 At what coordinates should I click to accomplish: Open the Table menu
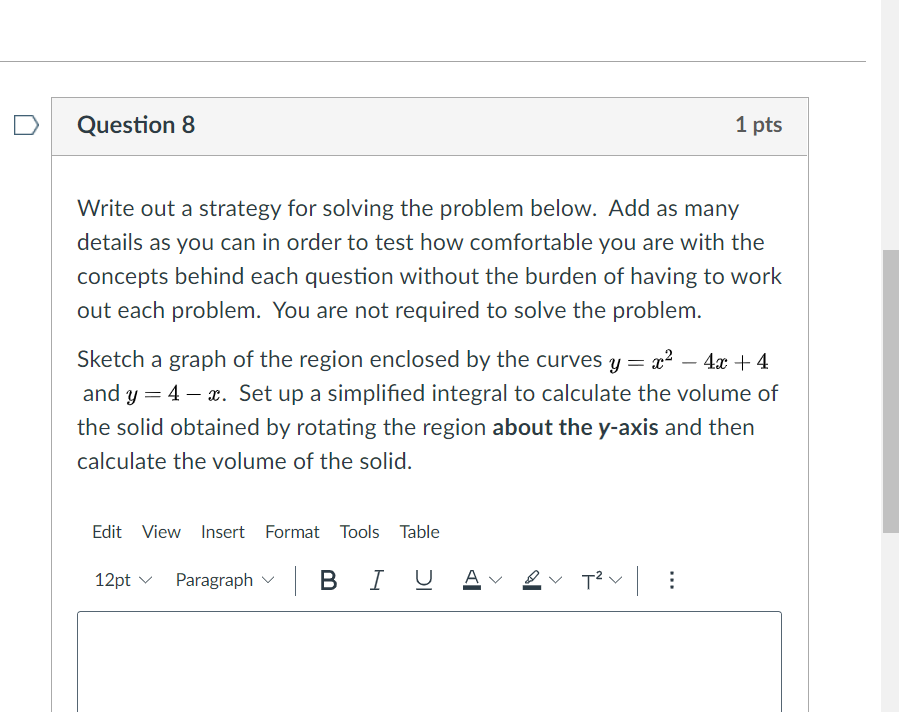pyautogui.click(x=419, y=532)
